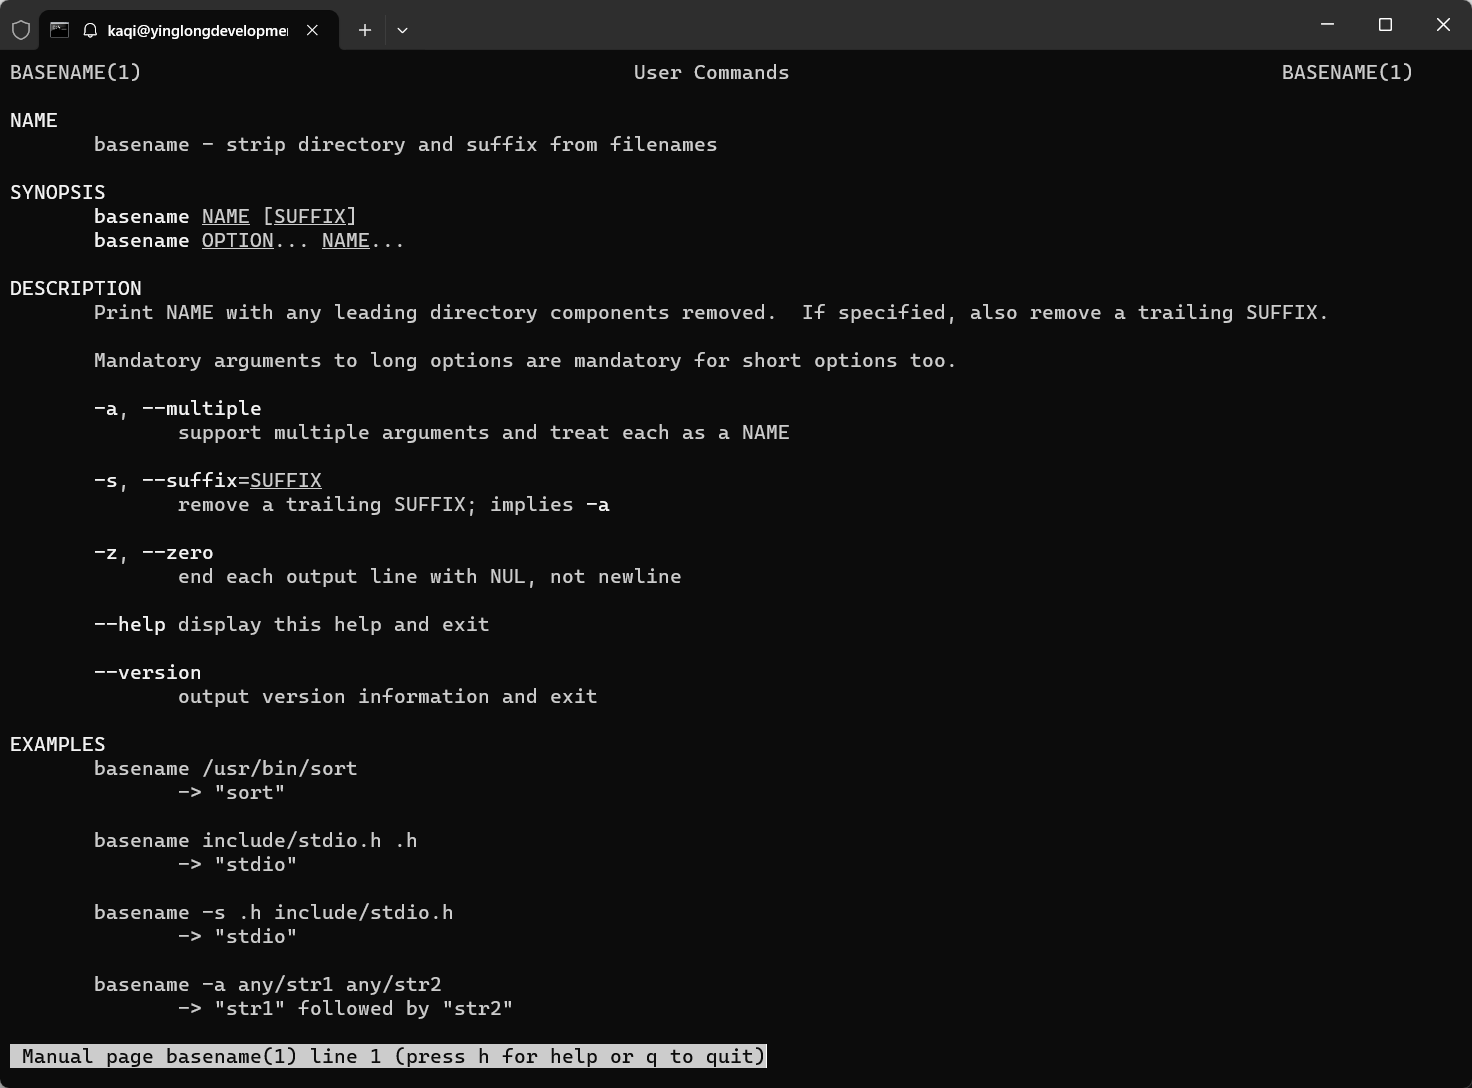Click the -z, --zero option line
The width and height of the screenshot is (1472, 1088).
154,552
